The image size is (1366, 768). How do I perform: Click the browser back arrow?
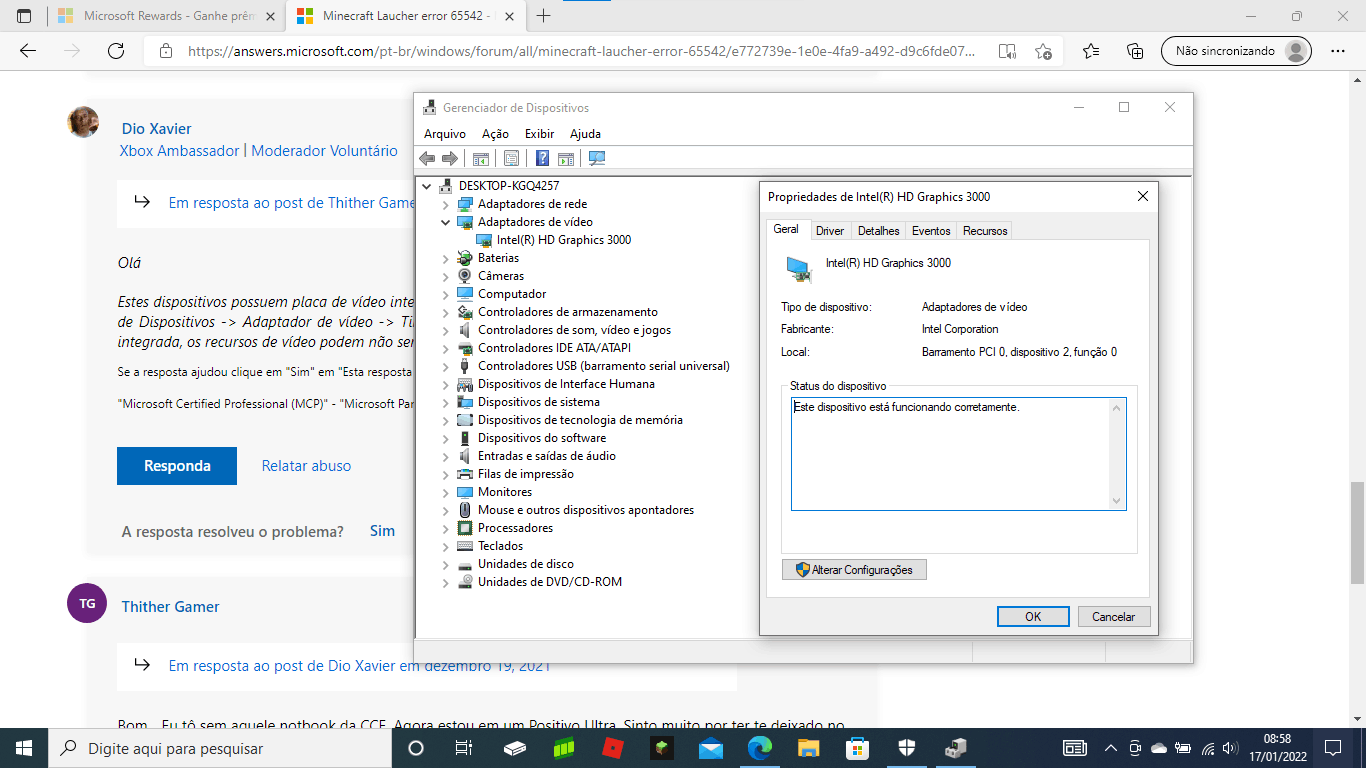(28, 51)
